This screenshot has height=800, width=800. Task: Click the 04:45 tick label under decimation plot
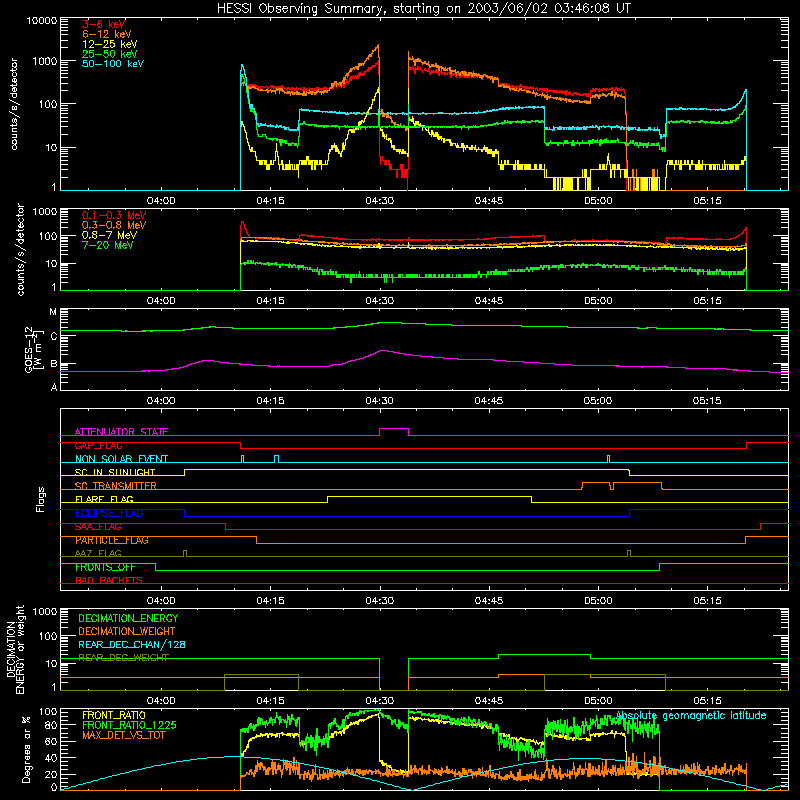click(489, 701)
